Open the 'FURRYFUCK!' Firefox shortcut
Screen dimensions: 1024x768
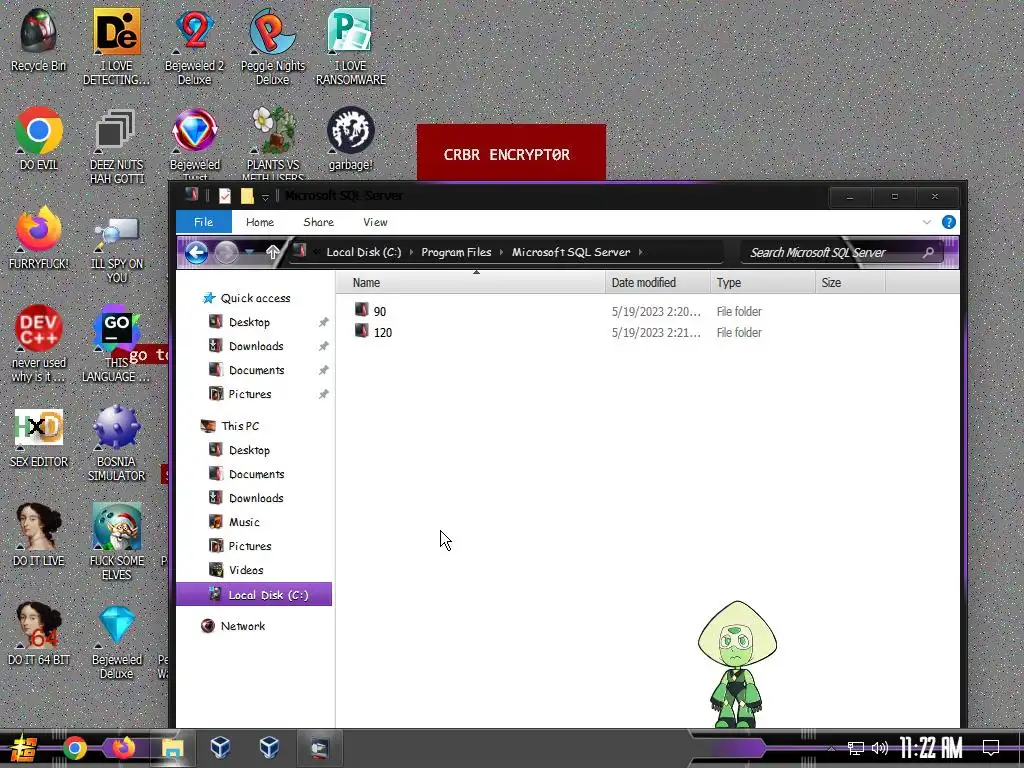(39, 238)
